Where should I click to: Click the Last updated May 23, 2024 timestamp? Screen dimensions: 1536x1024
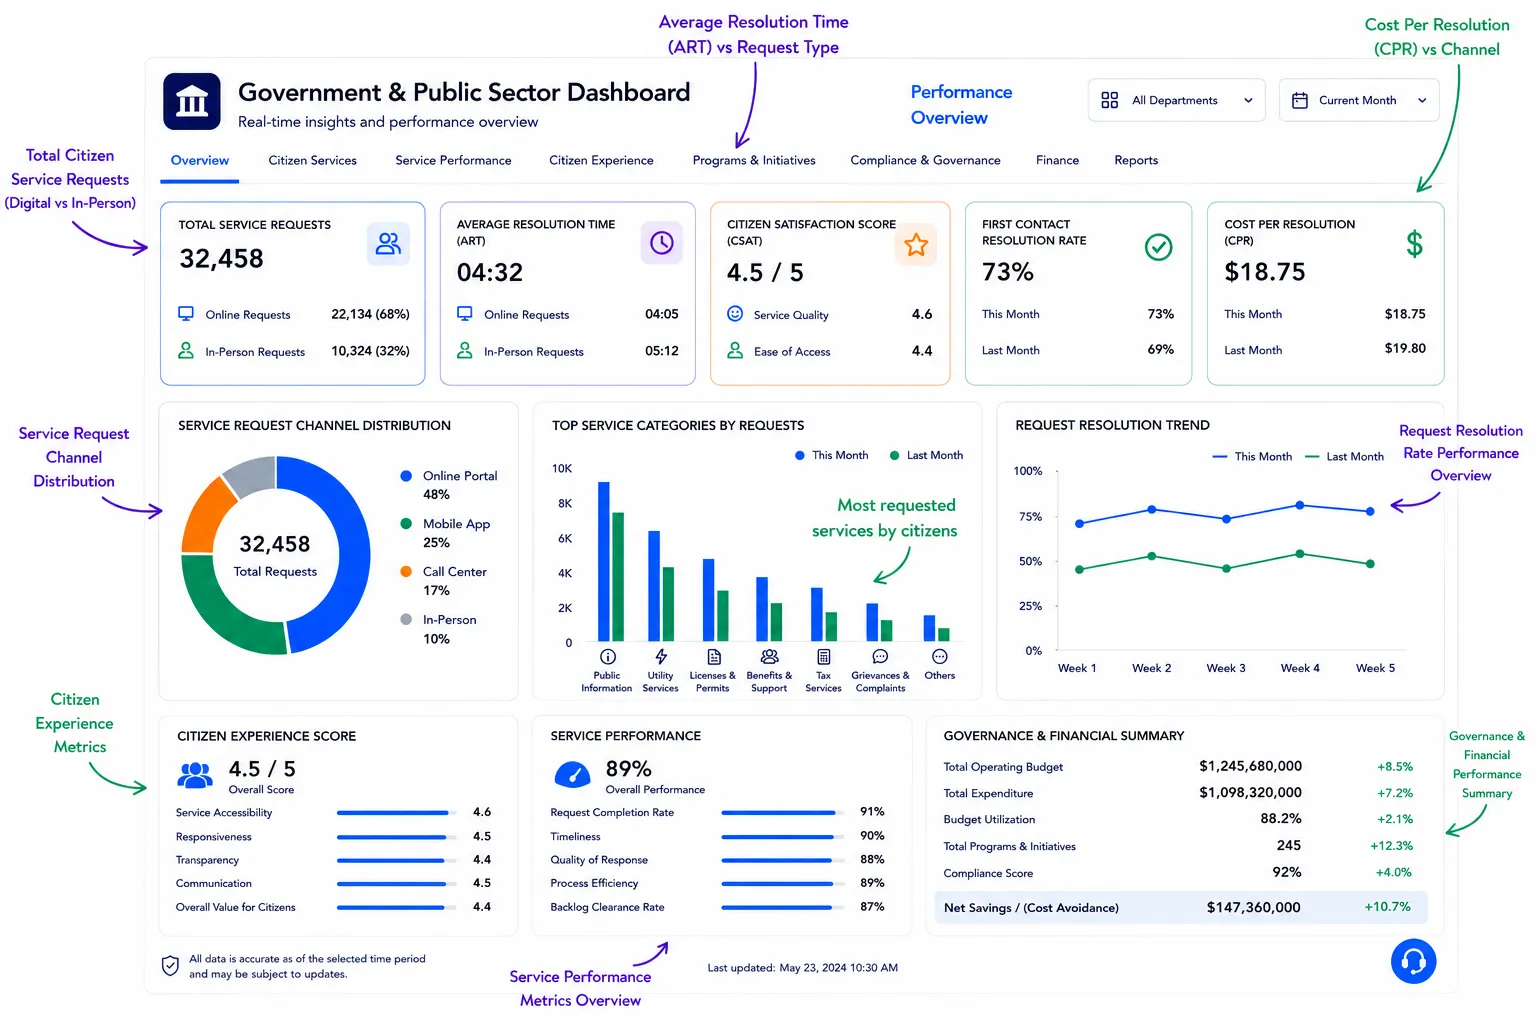(802, 968)
